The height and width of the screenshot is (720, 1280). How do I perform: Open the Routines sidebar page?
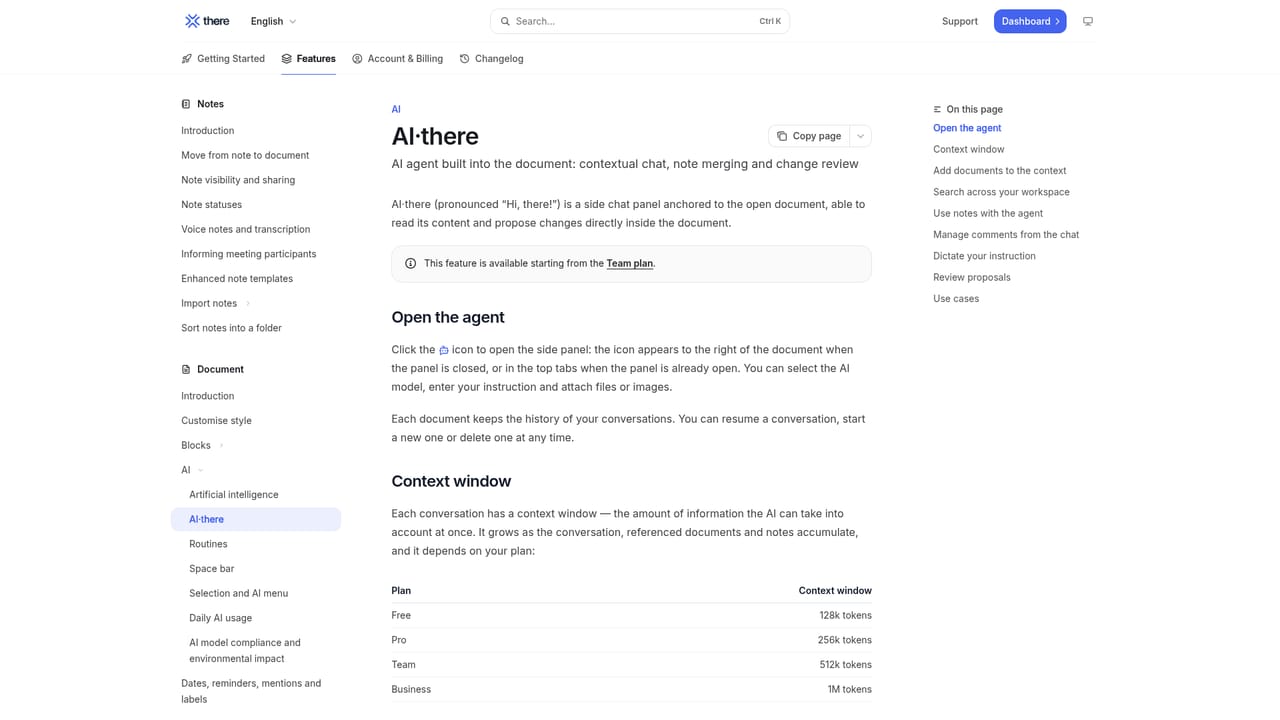[x=208, y=544]
